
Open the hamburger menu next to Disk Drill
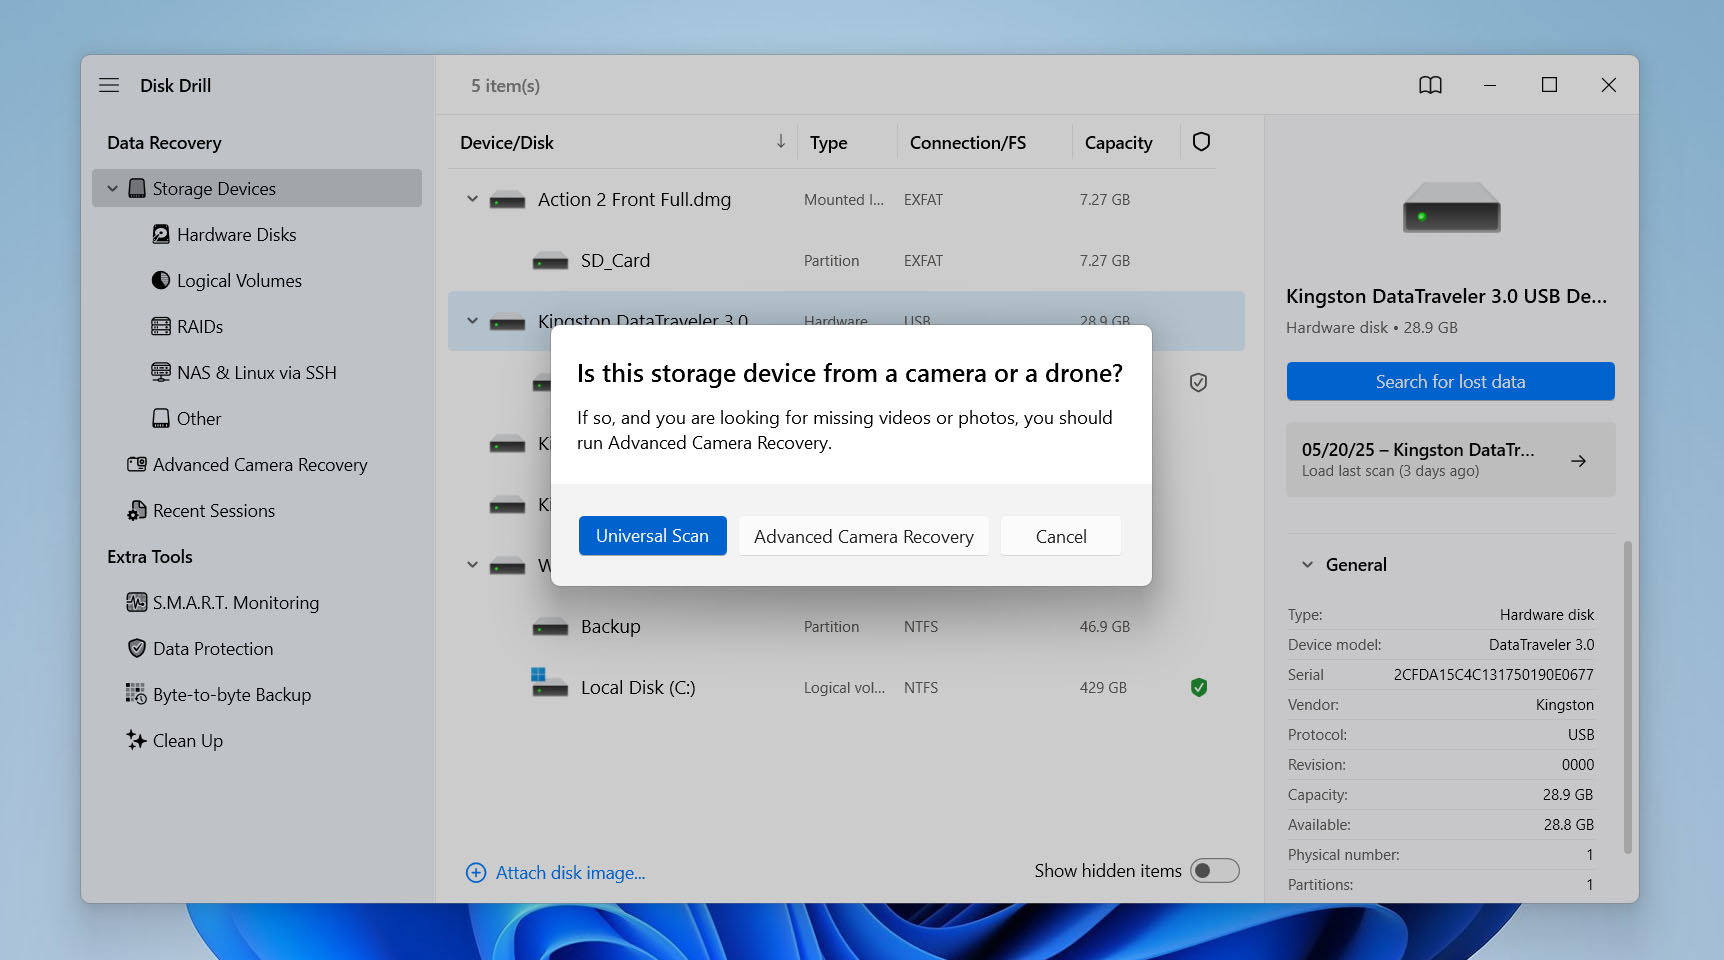[x=109, y=85]
